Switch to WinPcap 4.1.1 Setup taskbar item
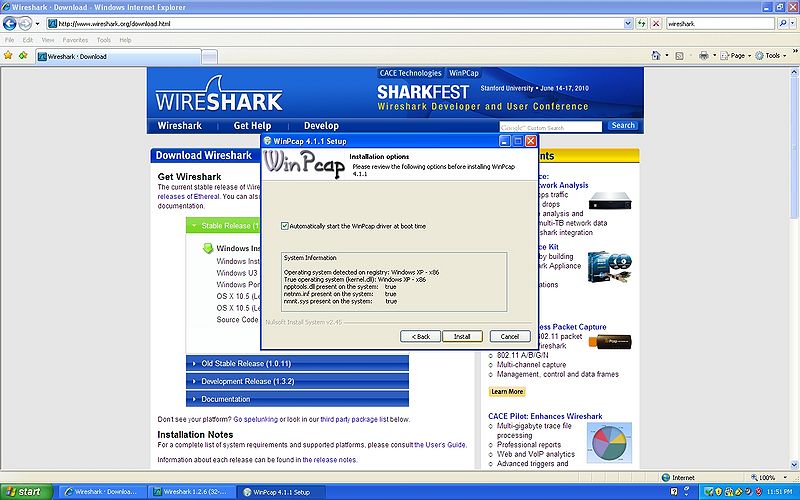The image size is (800, 500). (282, 492)
